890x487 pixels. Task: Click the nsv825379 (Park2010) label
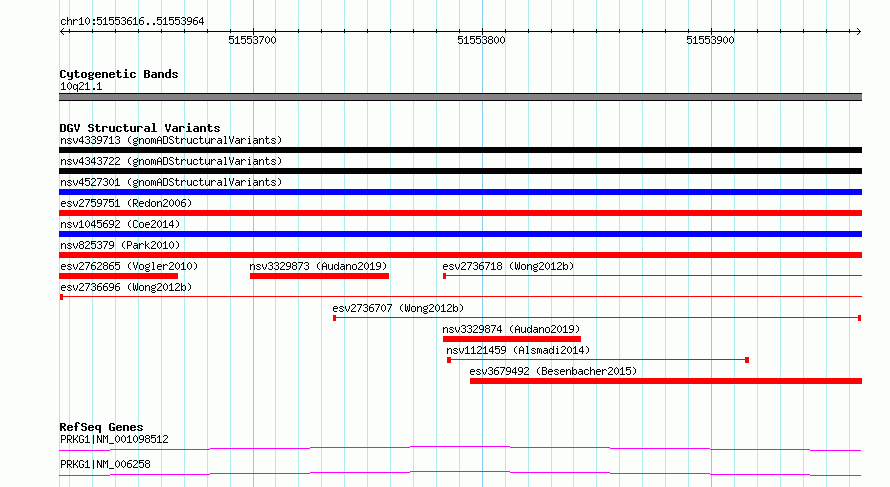click(x=120, y=245)
